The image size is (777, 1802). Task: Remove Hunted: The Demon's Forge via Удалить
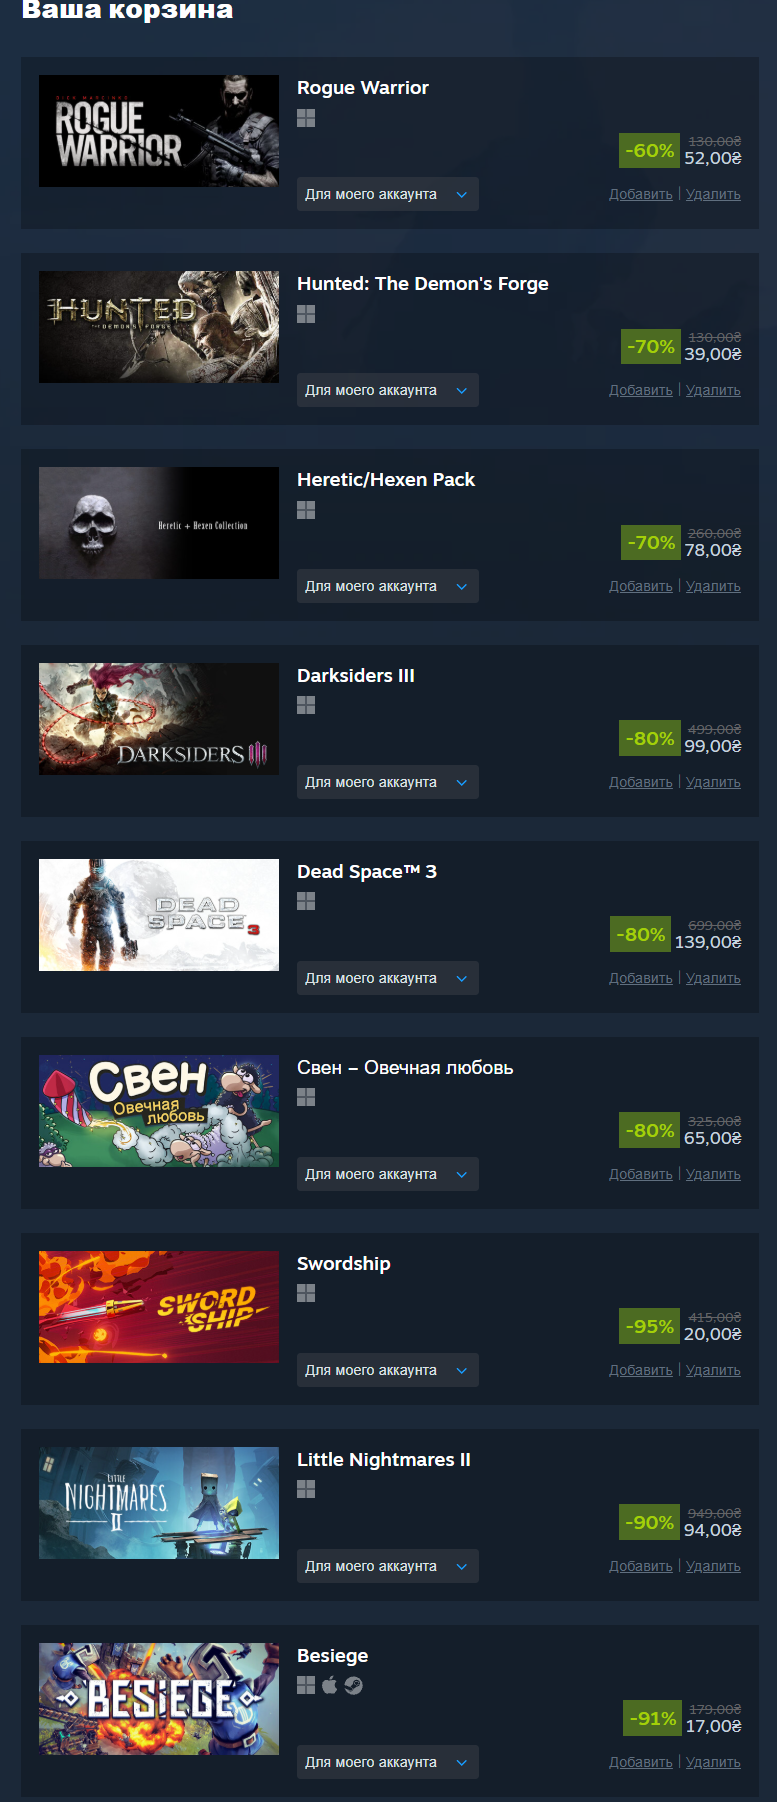tap(713, 390)
